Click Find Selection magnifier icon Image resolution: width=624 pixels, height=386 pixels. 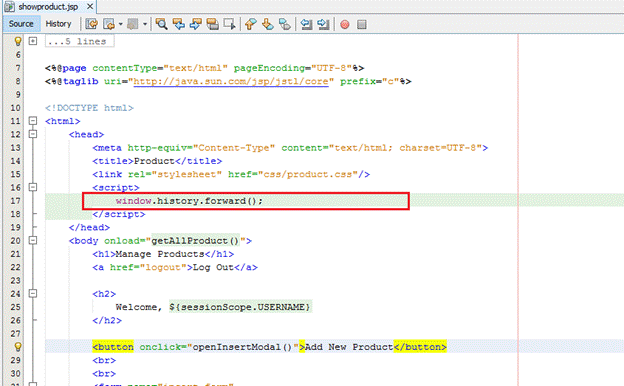pos(162,24)
